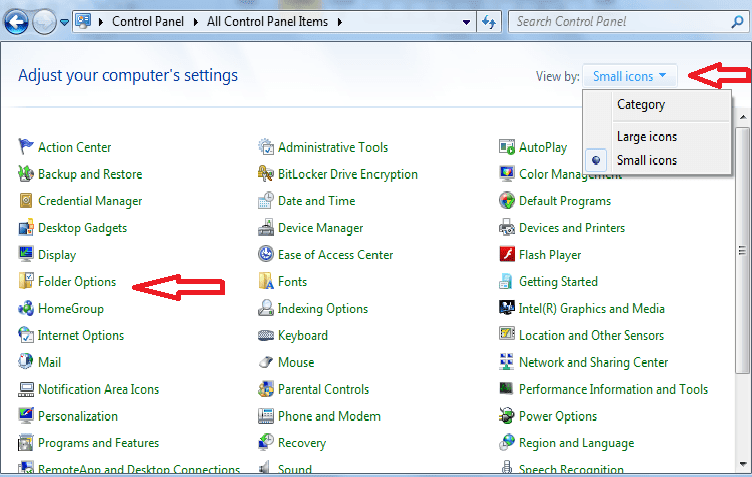752x477 pixels.
Task: Open the Fonts folder icon
Action: (266, 281)
